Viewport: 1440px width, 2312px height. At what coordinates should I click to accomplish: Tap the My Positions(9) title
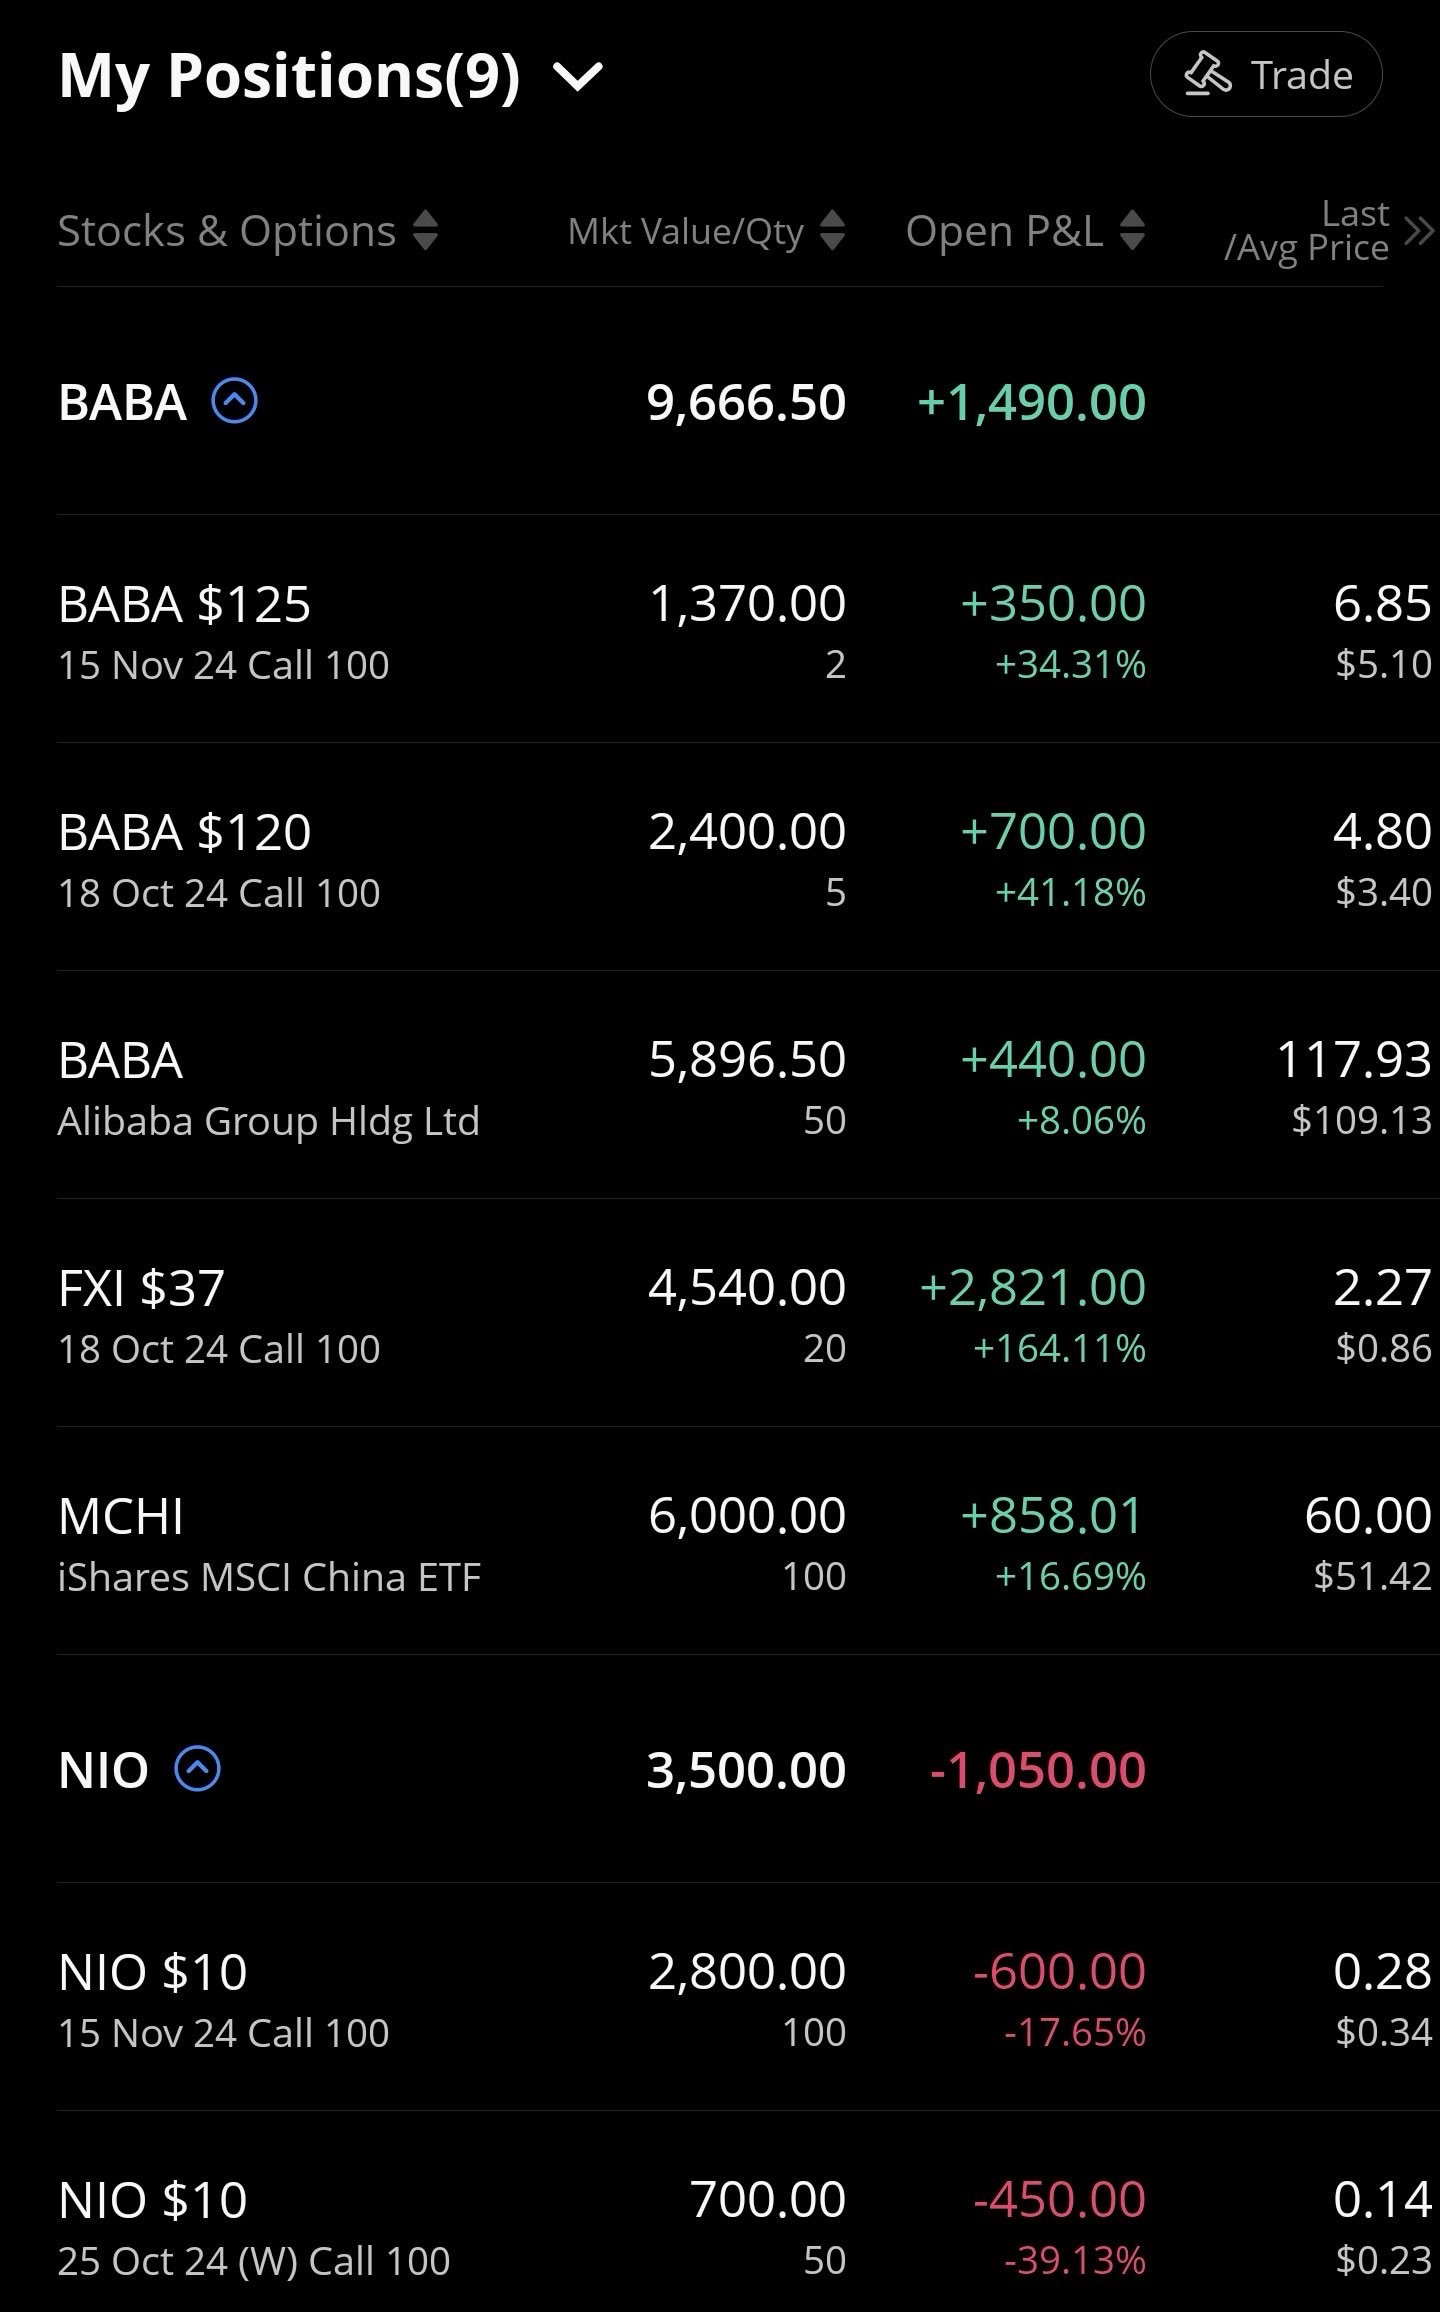point(289,76)
